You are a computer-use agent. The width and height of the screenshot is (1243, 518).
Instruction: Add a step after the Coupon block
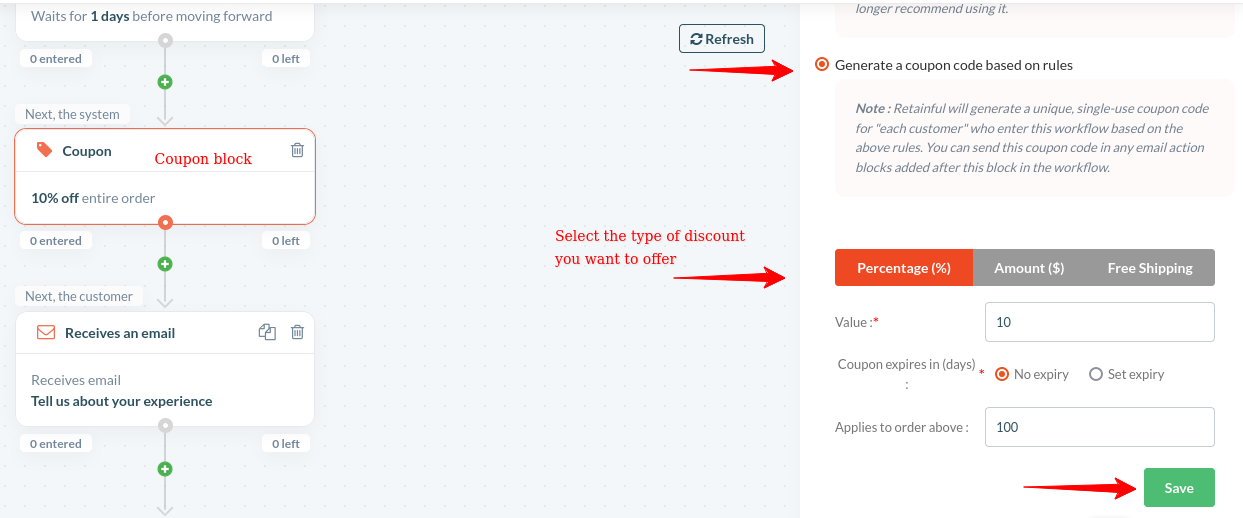pos(166,264)
